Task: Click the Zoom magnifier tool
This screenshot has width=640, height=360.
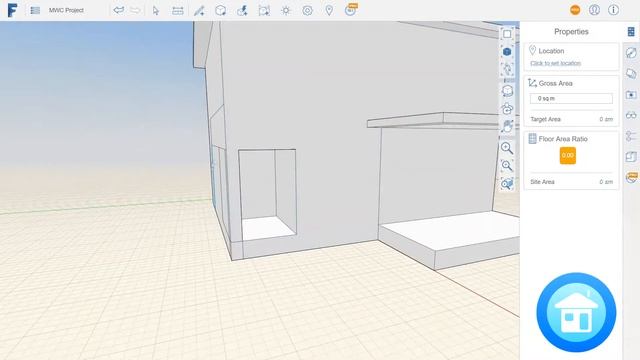Action: [x=507, y=148]
